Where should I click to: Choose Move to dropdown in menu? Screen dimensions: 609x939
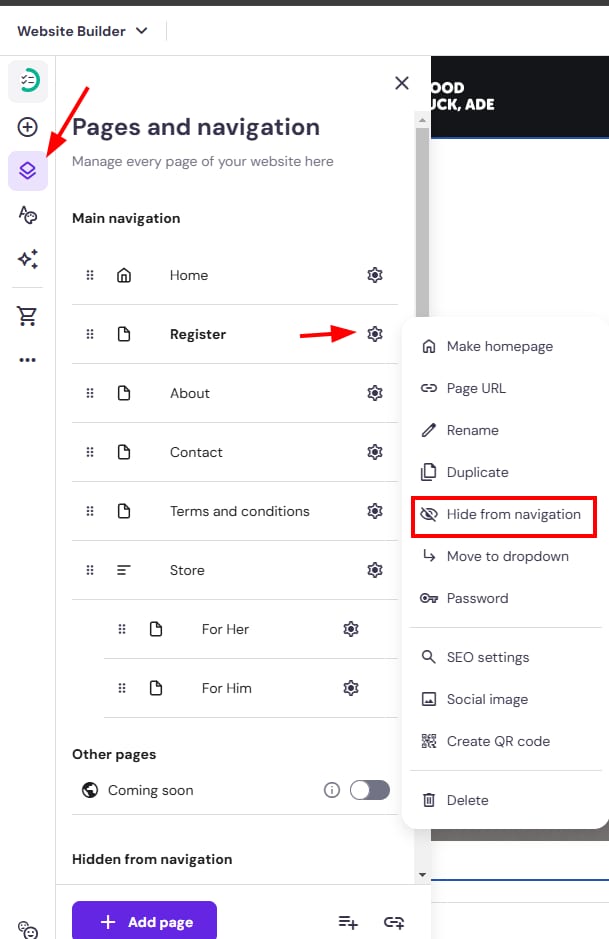[x=507, y=556]
